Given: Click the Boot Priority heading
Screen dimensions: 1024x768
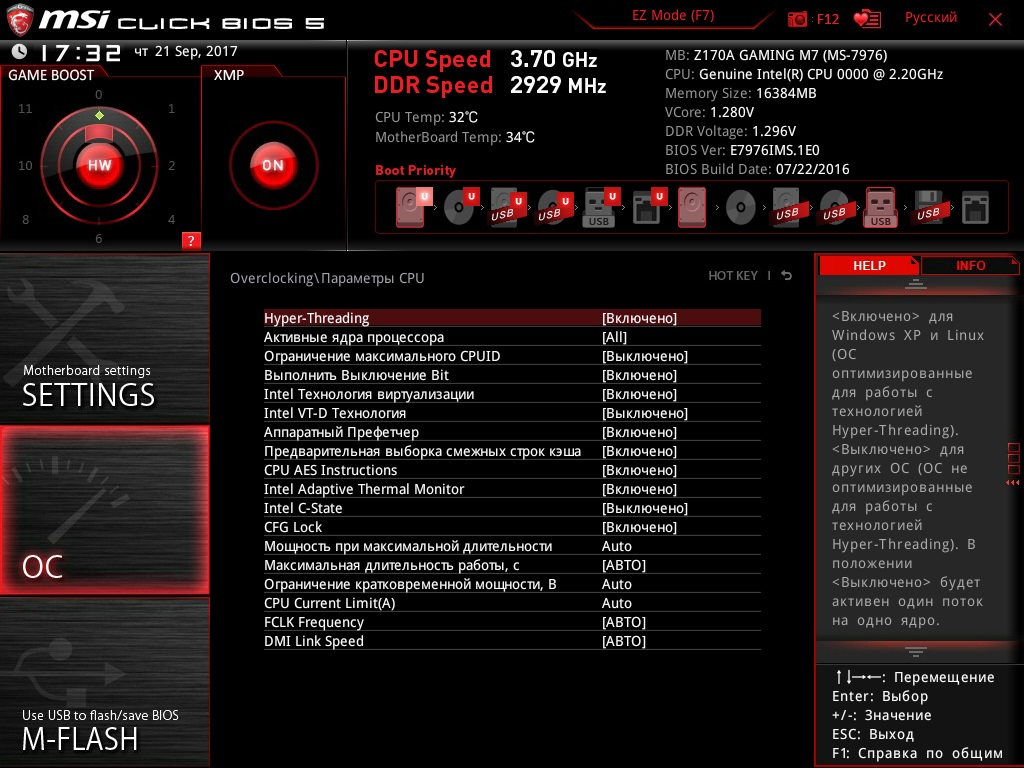Looking at the screenshot, I should [x=415, y=170].
